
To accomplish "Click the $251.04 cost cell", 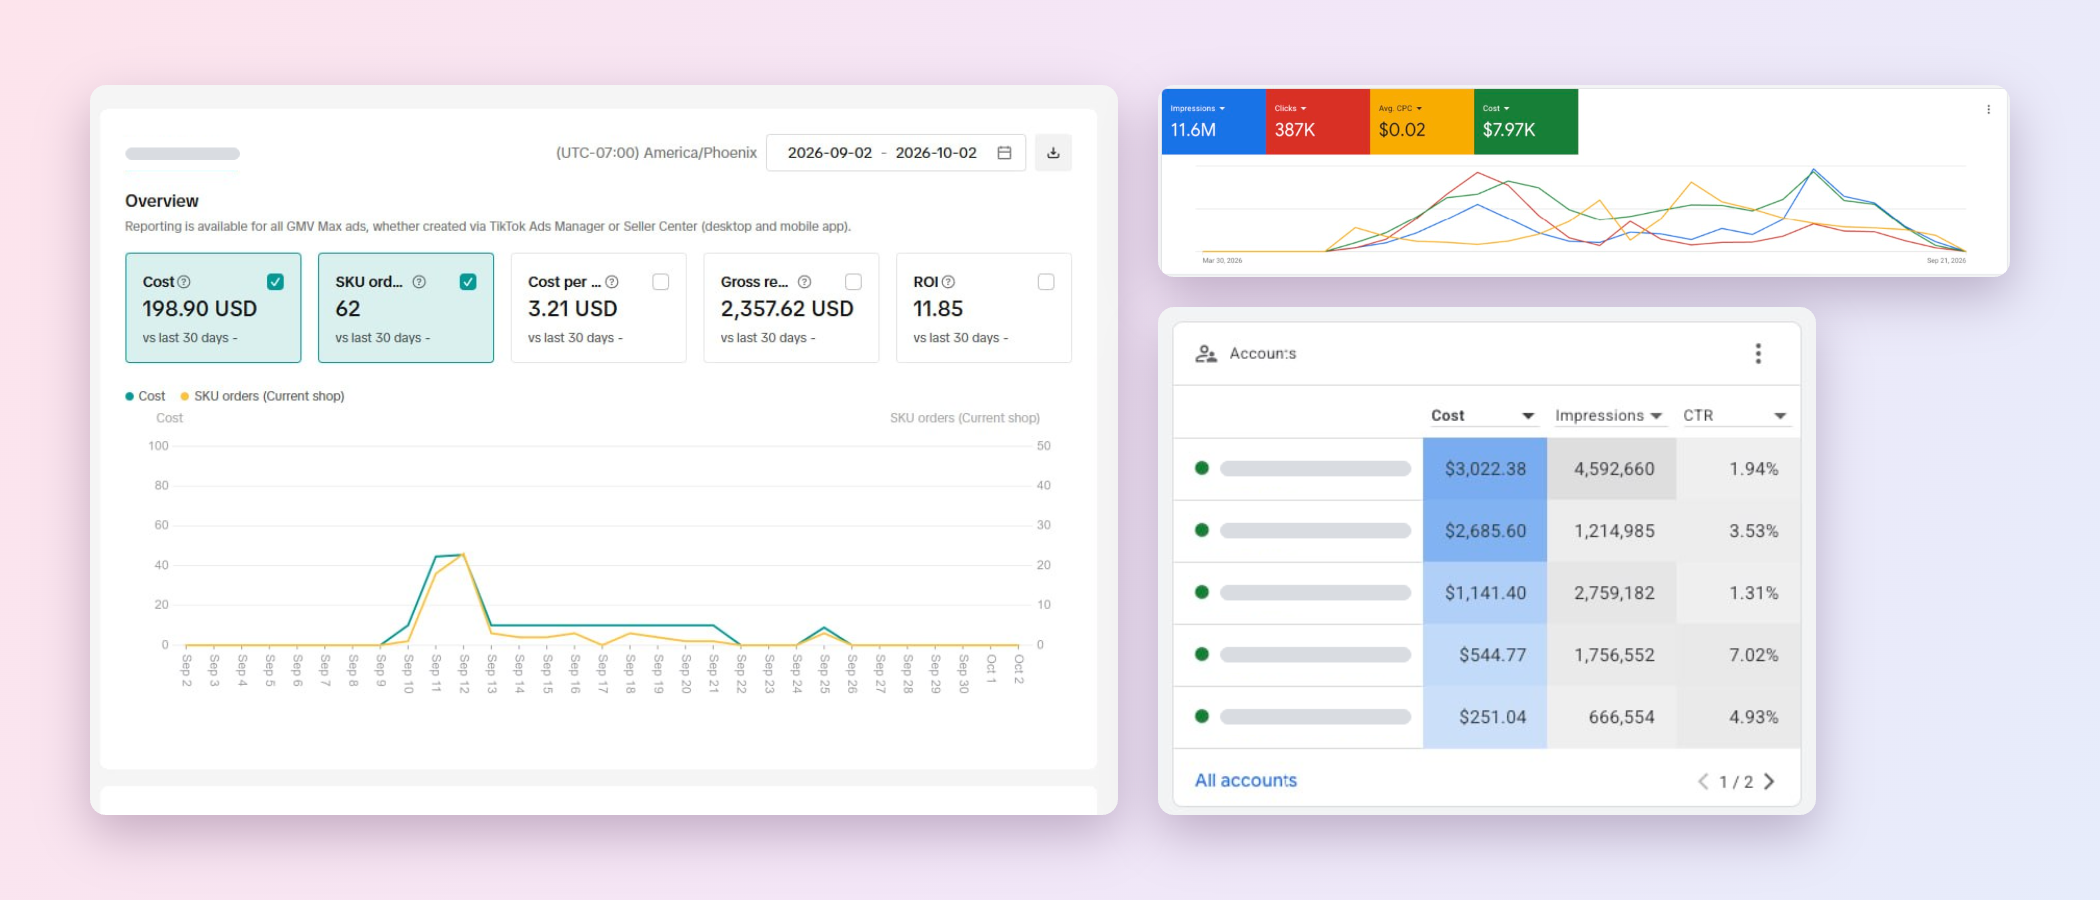I will 1485,717.
